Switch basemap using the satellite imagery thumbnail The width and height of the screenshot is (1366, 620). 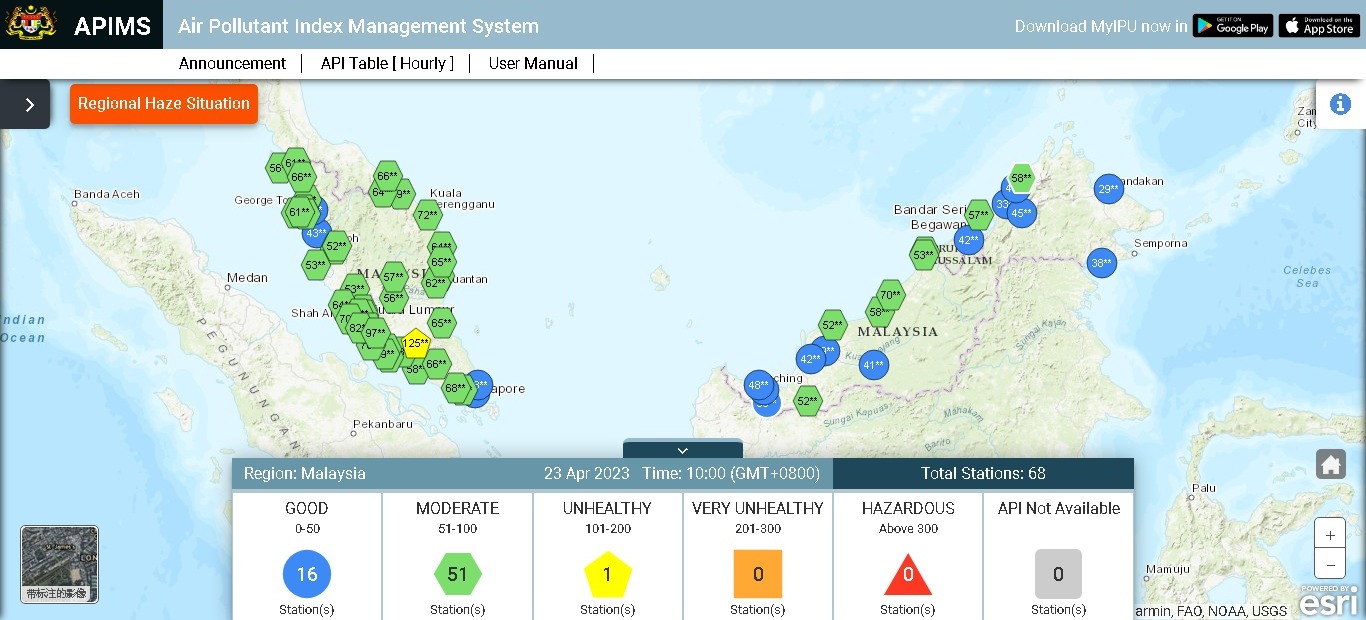click(59, 564)
